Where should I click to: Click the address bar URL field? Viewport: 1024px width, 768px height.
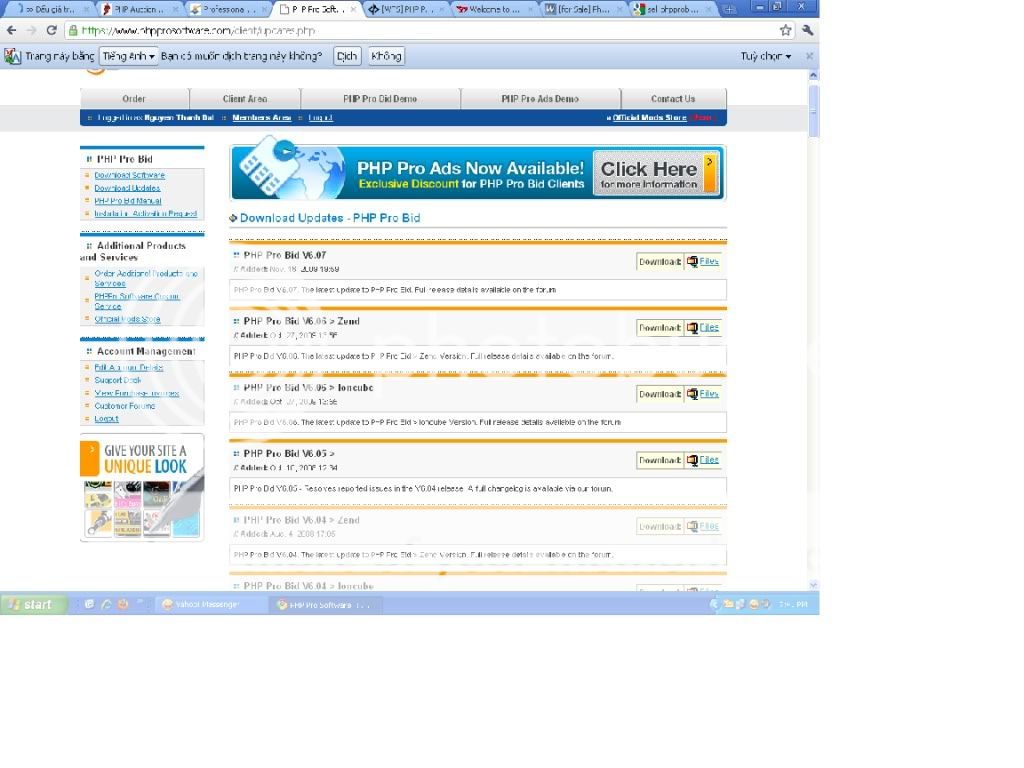(x=424, y=31)
